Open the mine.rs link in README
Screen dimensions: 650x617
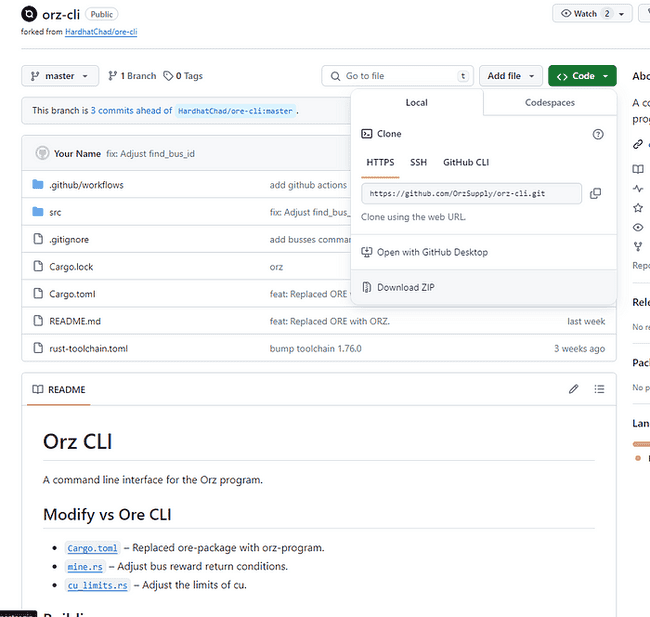pos(85,566)
